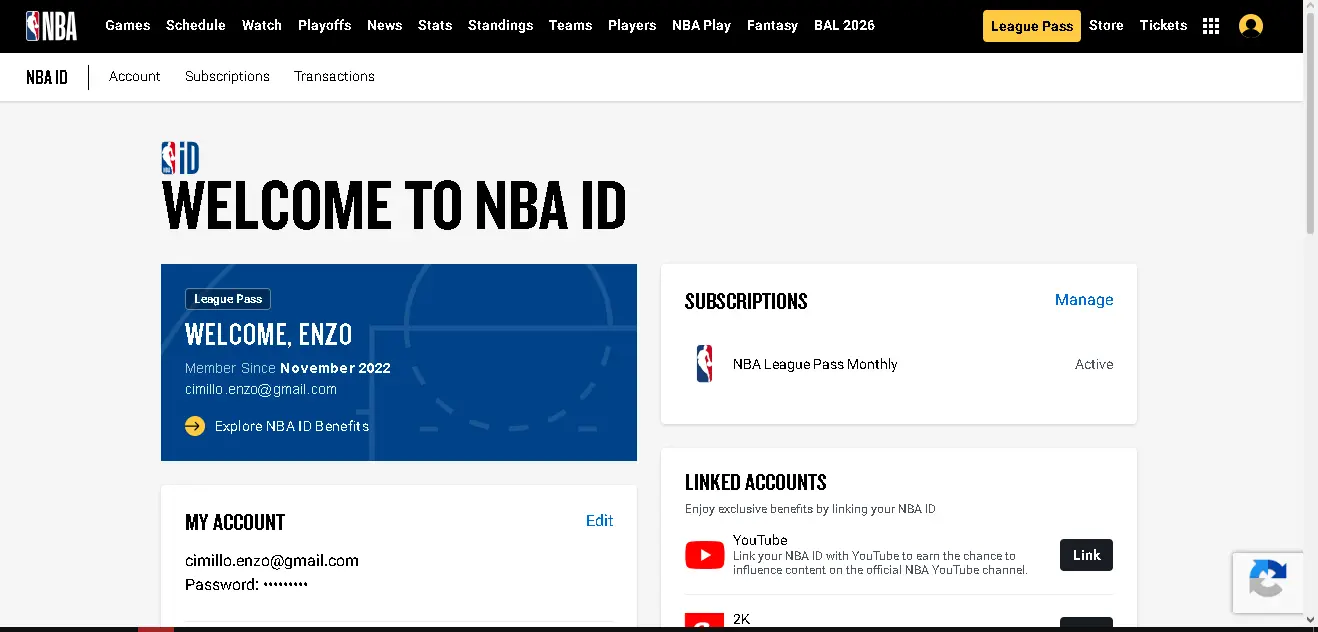Image resolution: width=1318 pixels, height=632 pixels.
Task: Click Manage in Subscriptions card
Action: [1084, 300]
